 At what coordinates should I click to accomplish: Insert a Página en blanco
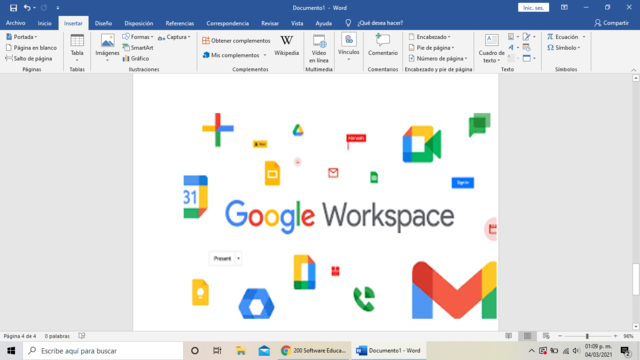(31, 48)
